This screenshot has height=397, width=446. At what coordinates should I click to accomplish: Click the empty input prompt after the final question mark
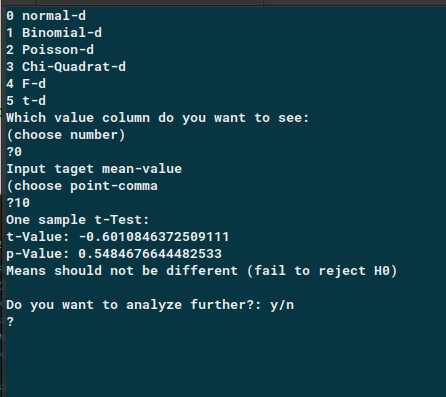(x=20, y=322)
